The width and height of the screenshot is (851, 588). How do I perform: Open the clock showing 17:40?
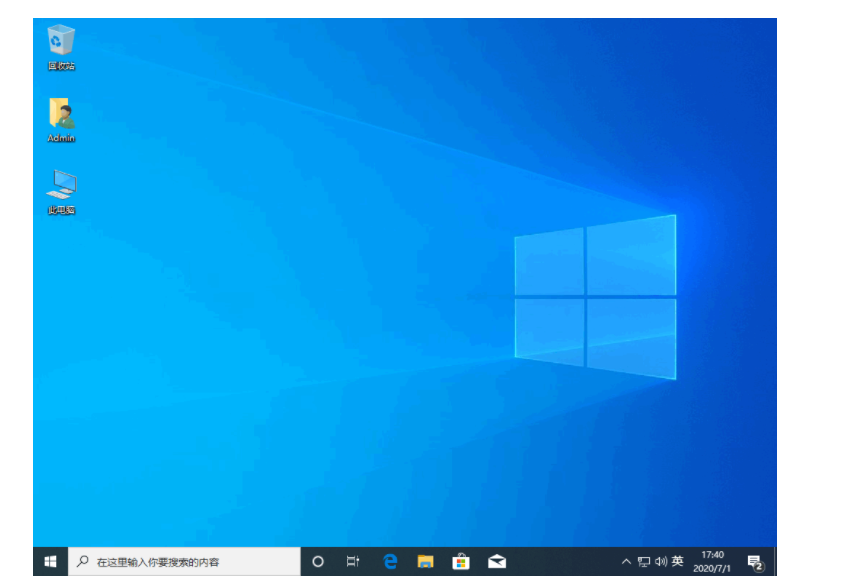click(x=712, y=561)
